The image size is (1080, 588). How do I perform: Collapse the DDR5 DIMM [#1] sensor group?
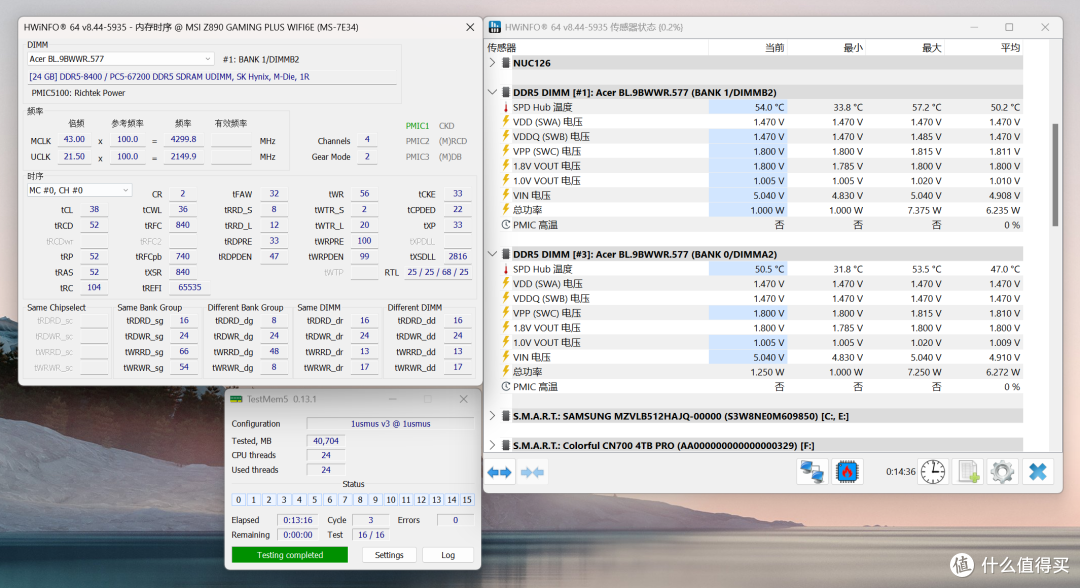pos(492,92)
